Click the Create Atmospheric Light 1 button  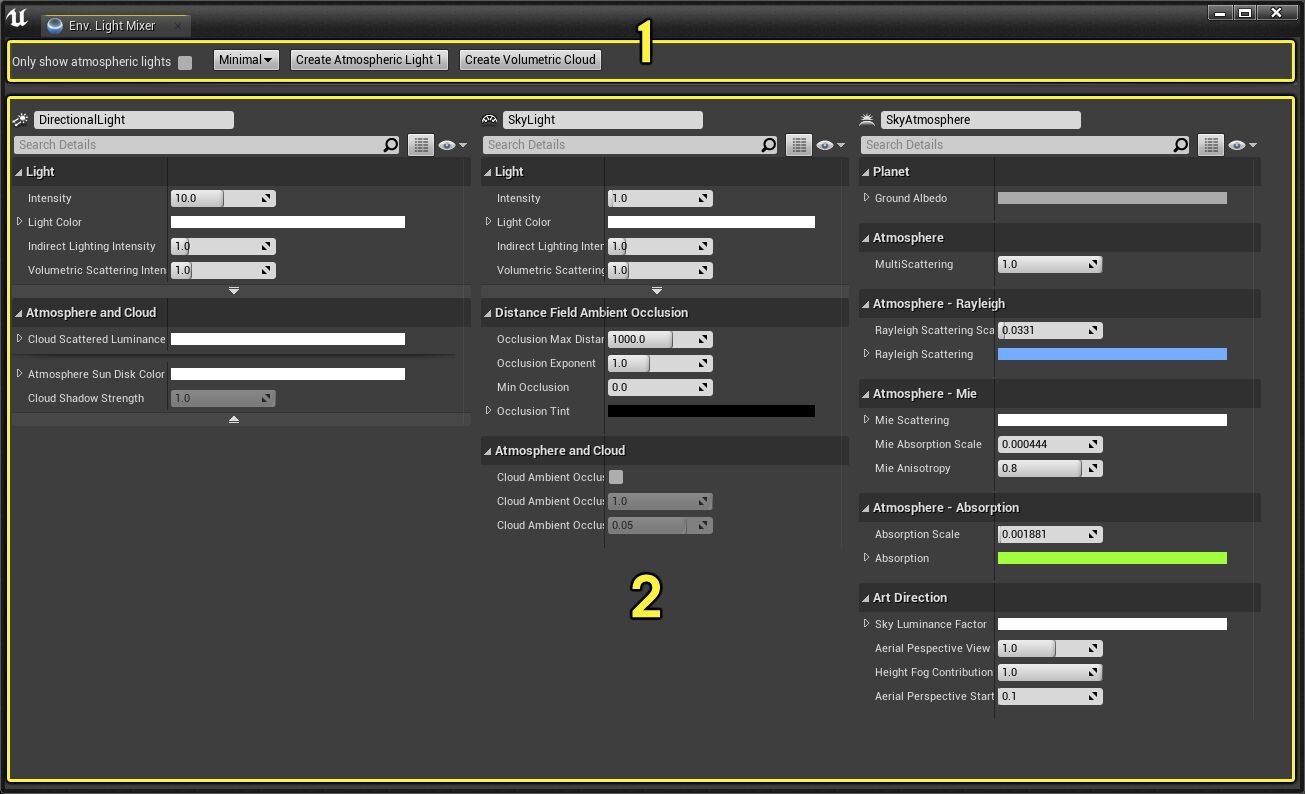368,59
